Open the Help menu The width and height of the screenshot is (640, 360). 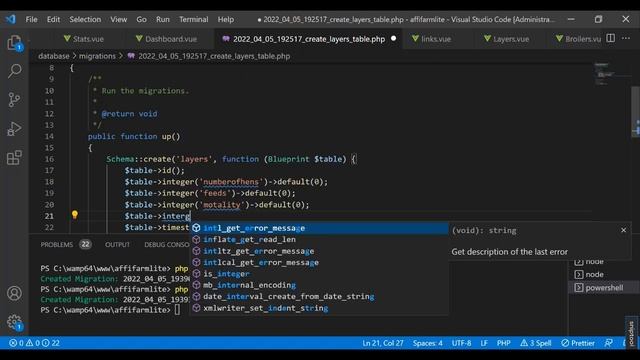click(225, 19)
